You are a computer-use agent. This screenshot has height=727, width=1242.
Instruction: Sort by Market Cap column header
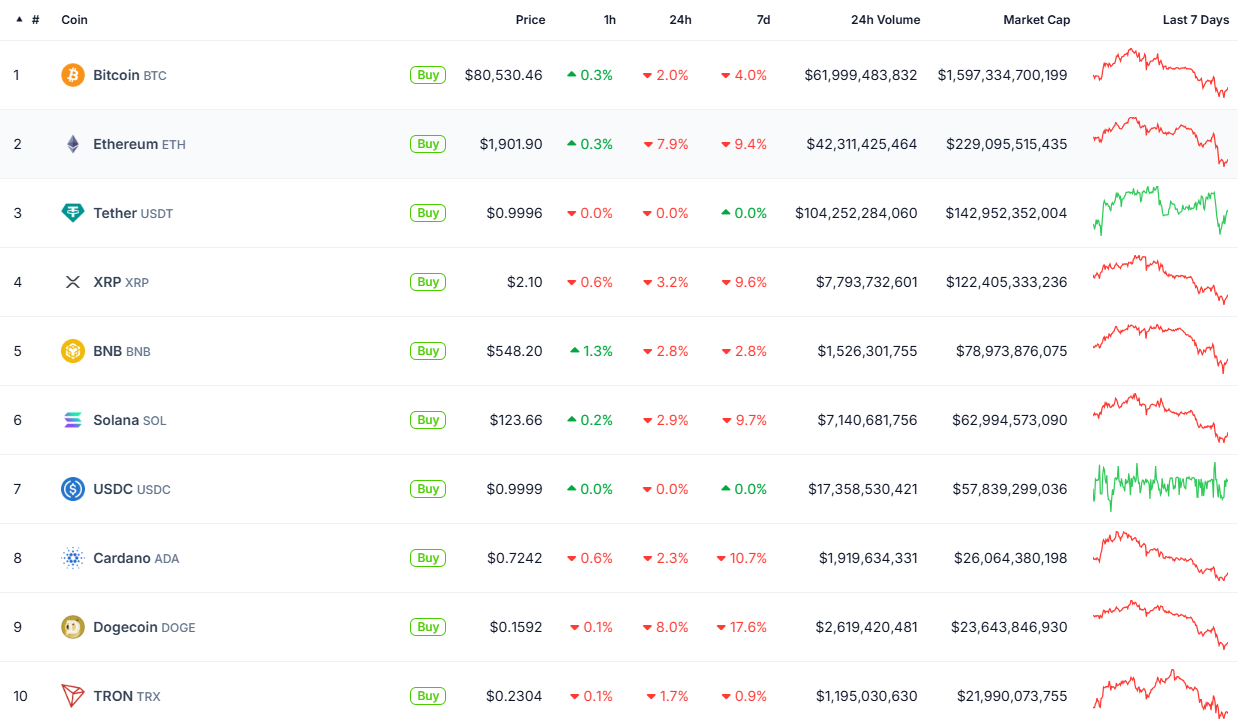coord(1036,20)
